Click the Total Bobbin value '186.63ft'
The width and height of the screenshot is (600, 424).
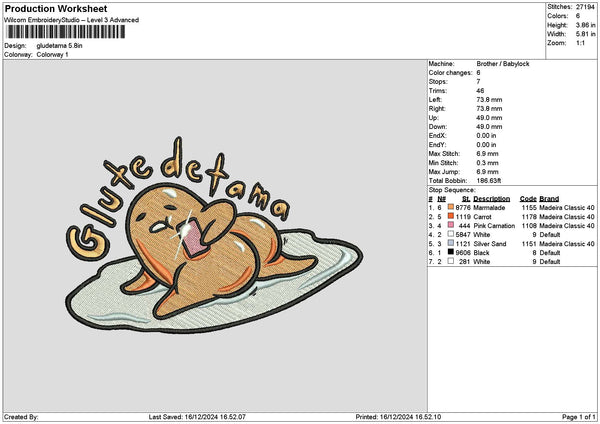(489, 181)
